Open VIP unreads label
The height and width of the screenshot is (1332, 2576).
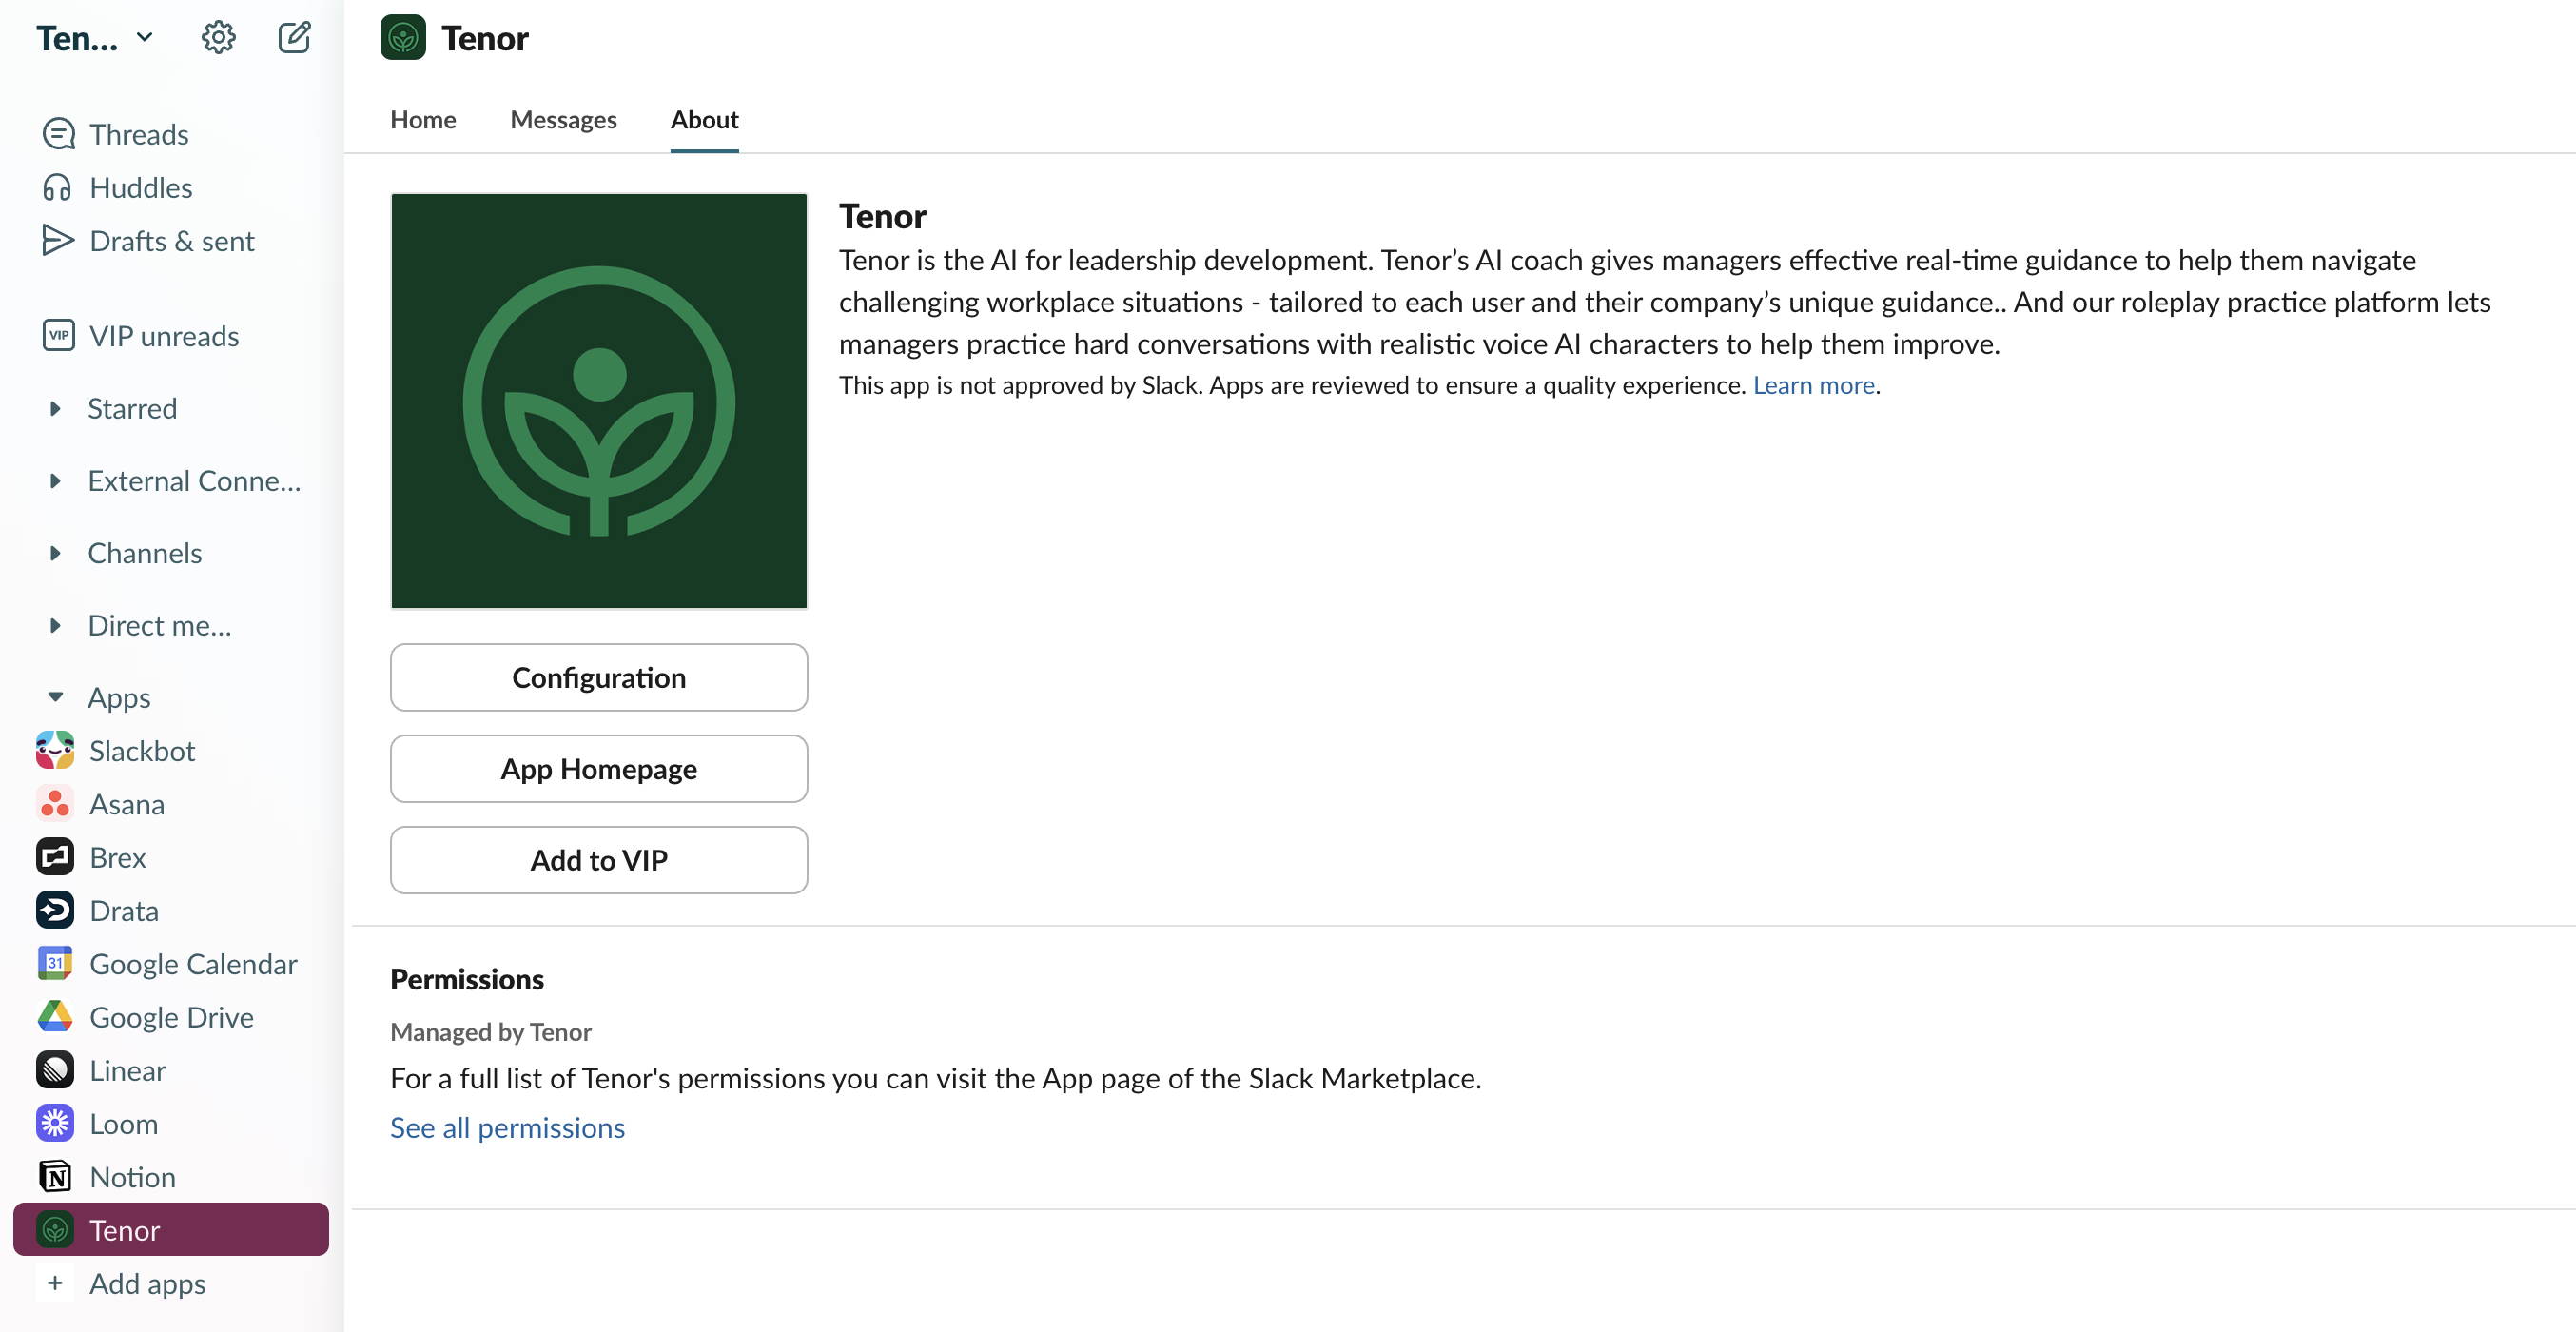164,336
